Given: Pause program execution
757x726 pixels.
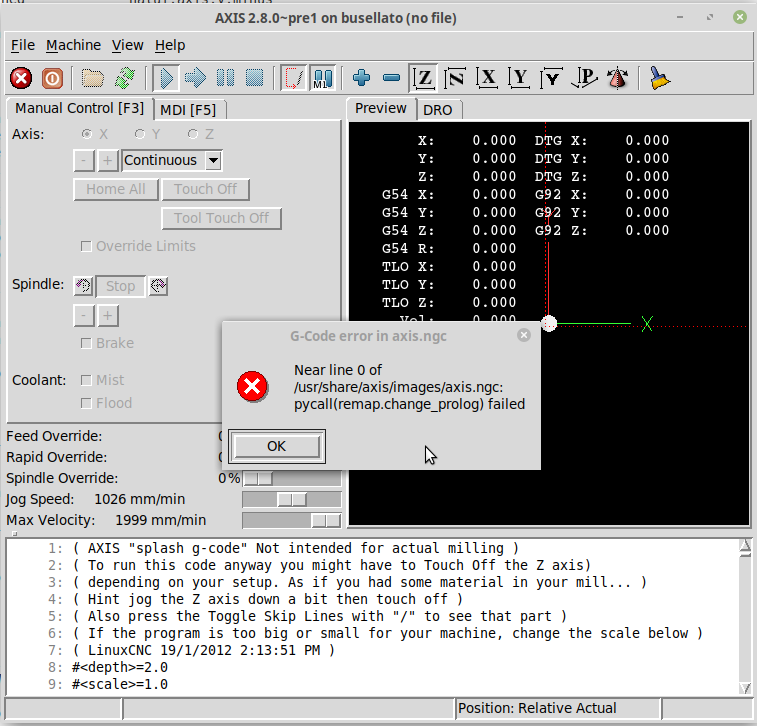Looking at the screenshot, I should (x=225, y=78).
